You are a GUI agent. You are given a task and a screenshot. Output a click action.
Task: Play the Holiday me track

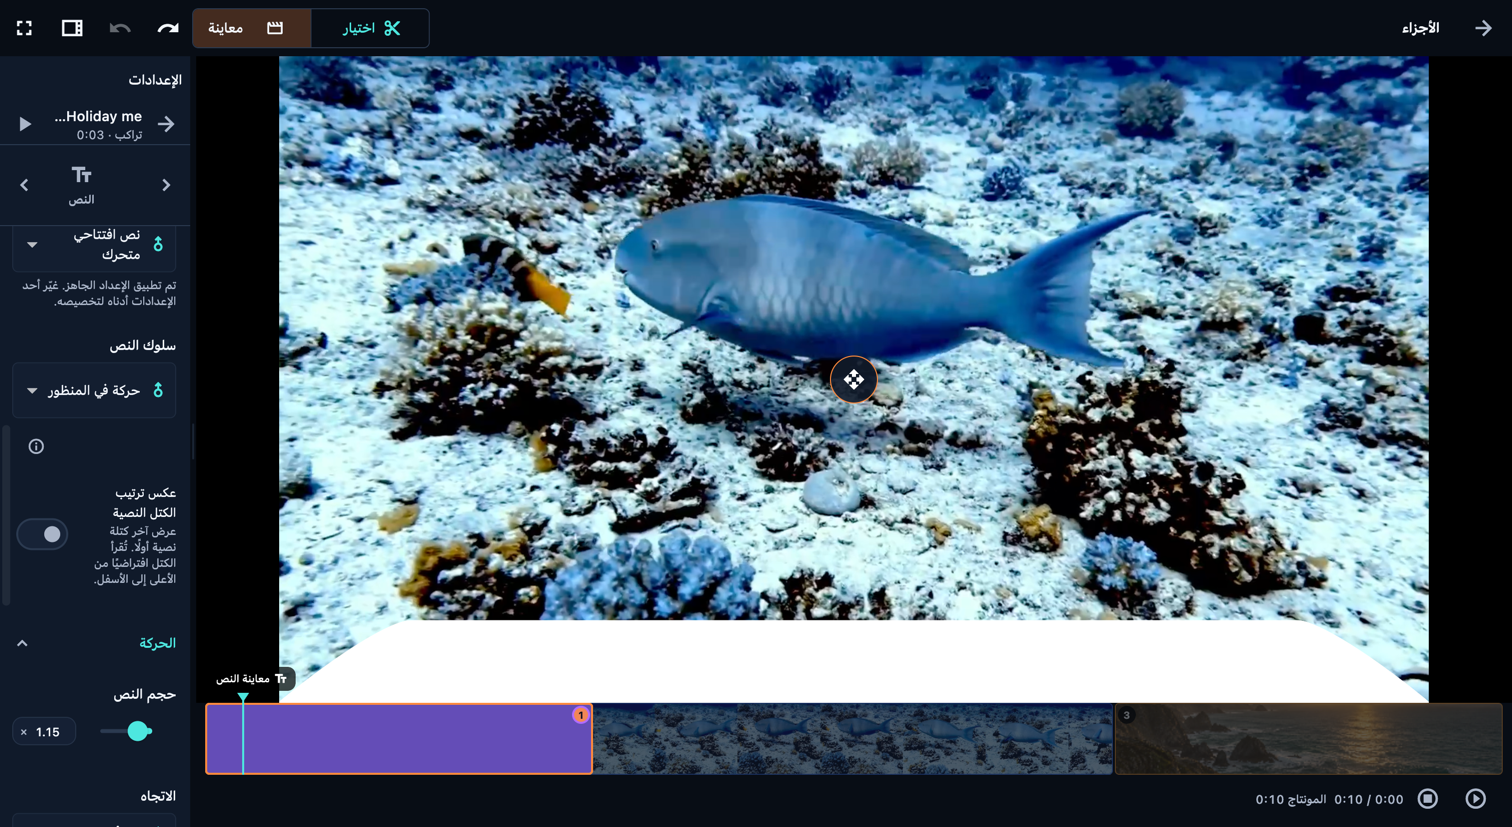(x=25, y=124)
